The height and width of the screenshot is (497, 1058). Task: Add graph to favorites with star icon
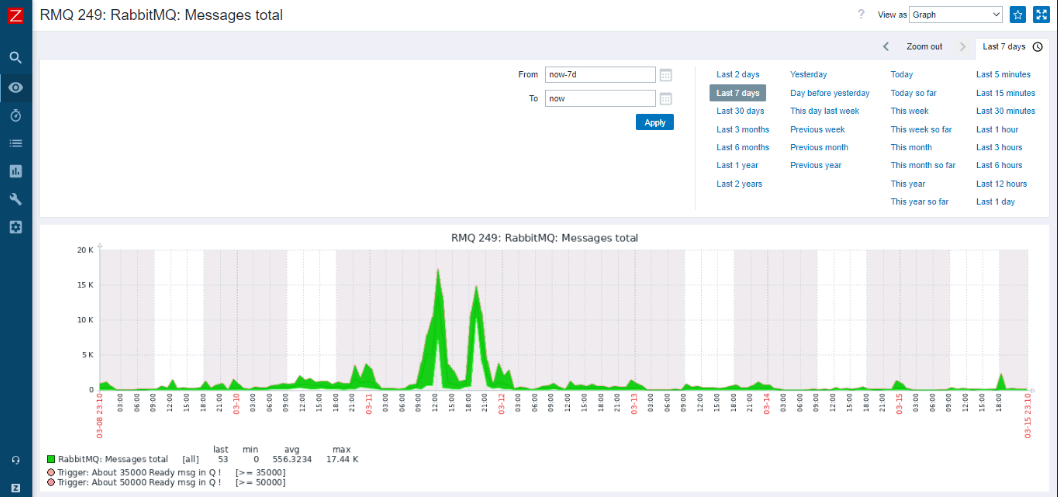pyautogui.click(x=1018, y=15)
